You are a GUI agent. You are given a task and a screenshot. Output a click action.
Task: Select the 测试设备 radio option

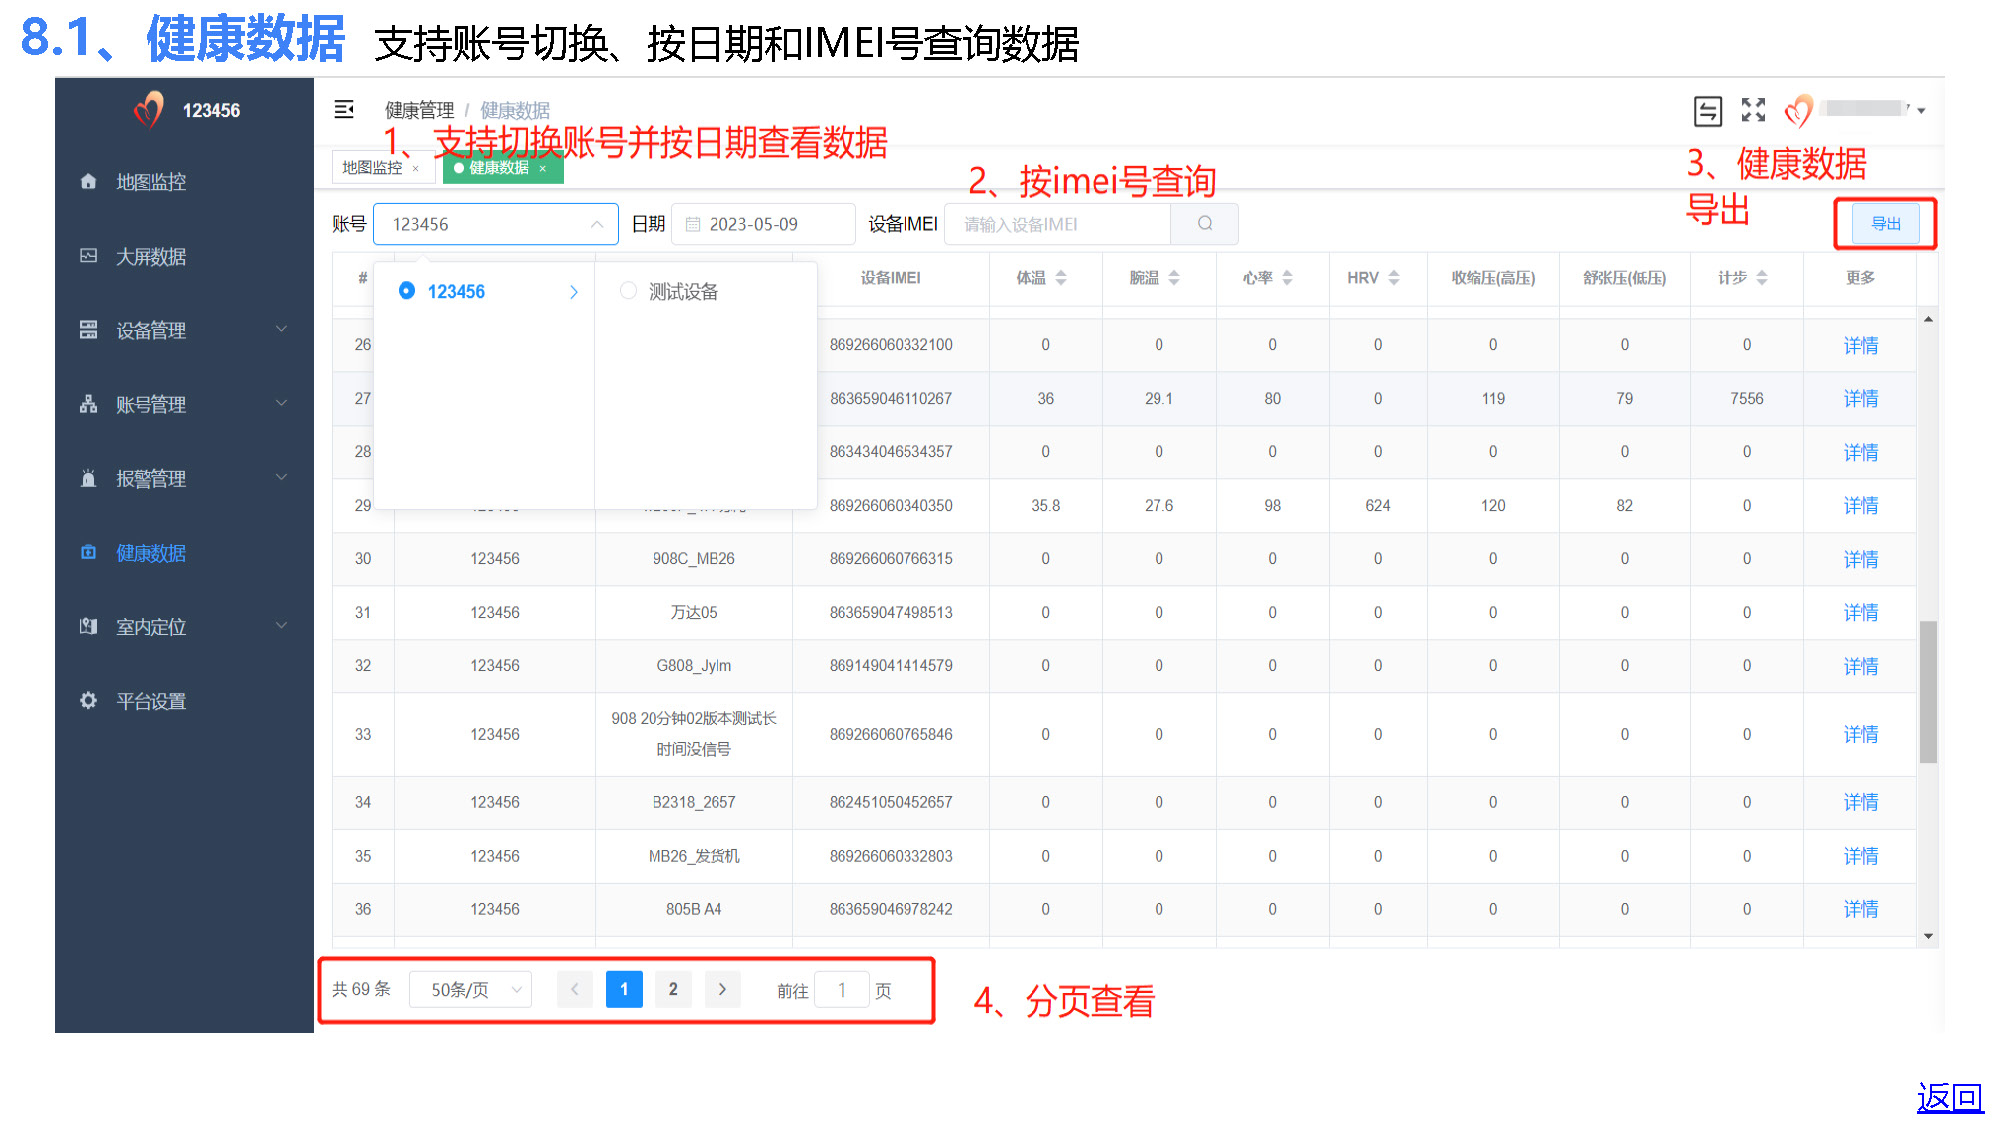pos(628,291)
